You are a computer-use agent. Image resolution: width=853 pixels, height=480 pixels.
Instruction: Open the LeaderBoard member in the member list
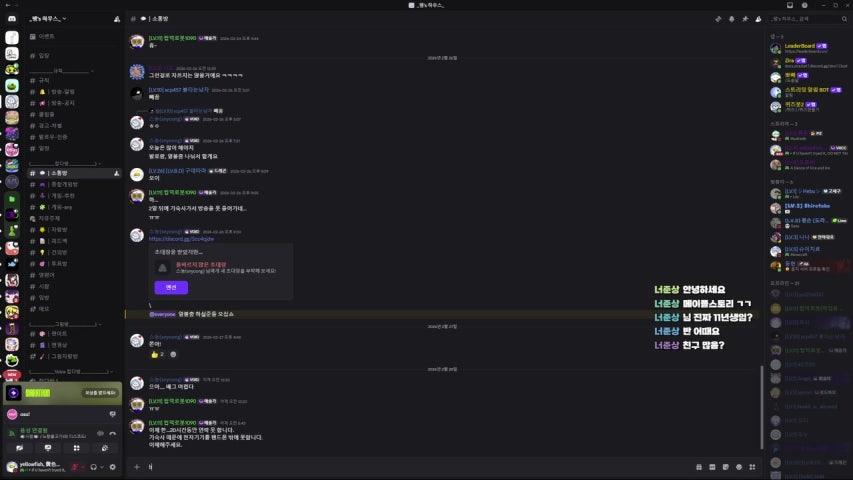pyautogui.click(x=809, y=48)
